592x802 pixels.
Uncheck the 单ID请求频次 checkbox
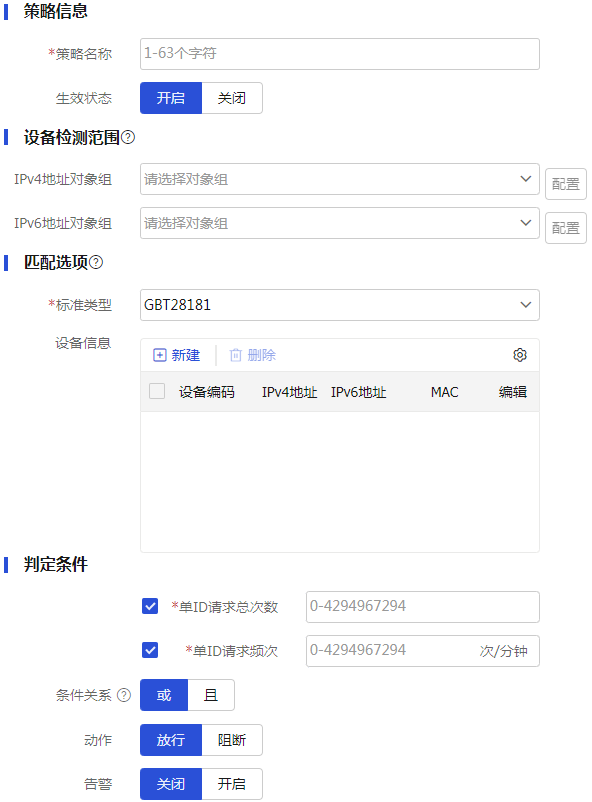(150, 651)
